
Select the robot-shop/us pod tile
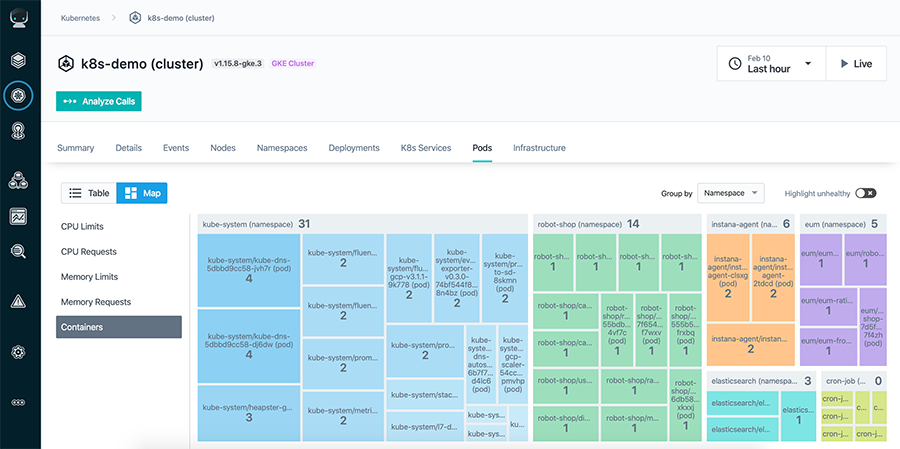pyautogui.click(x=566, y=386)
